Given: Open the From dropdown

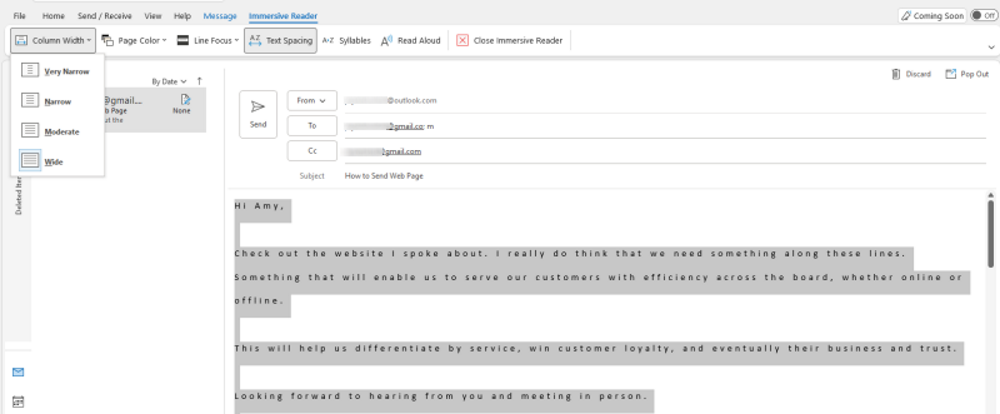Looking at the screenshot, I should [x=312, y=100].
